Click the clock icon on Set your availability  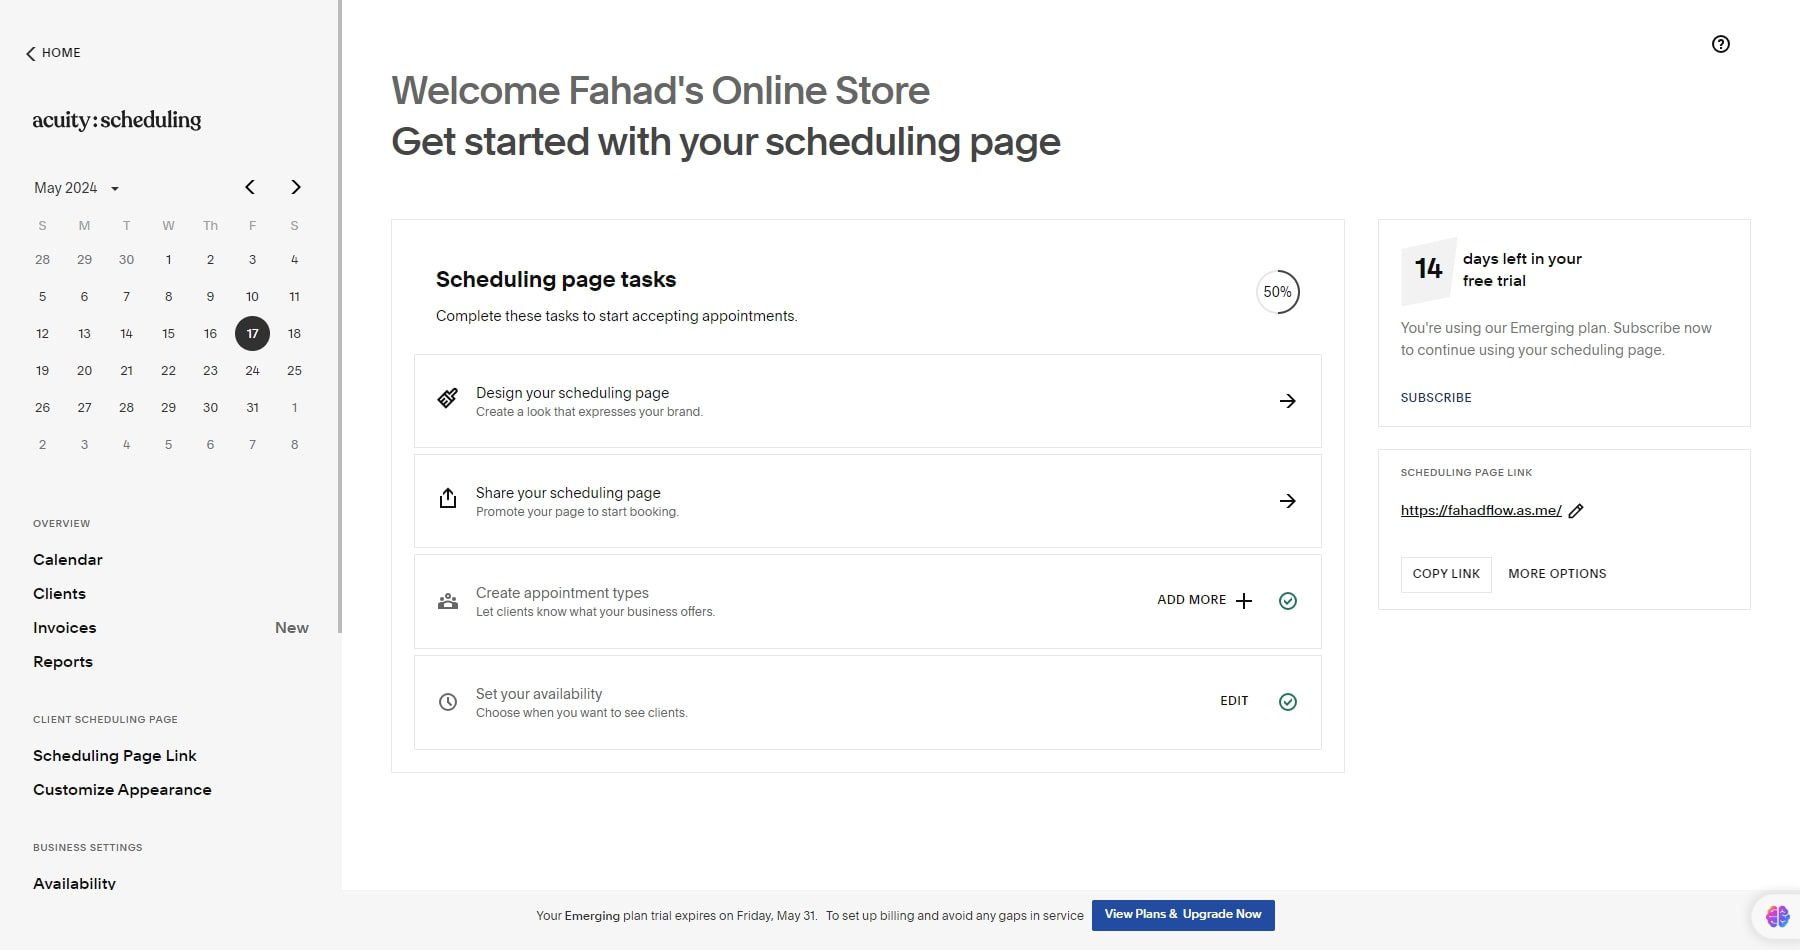coord(448,702)
